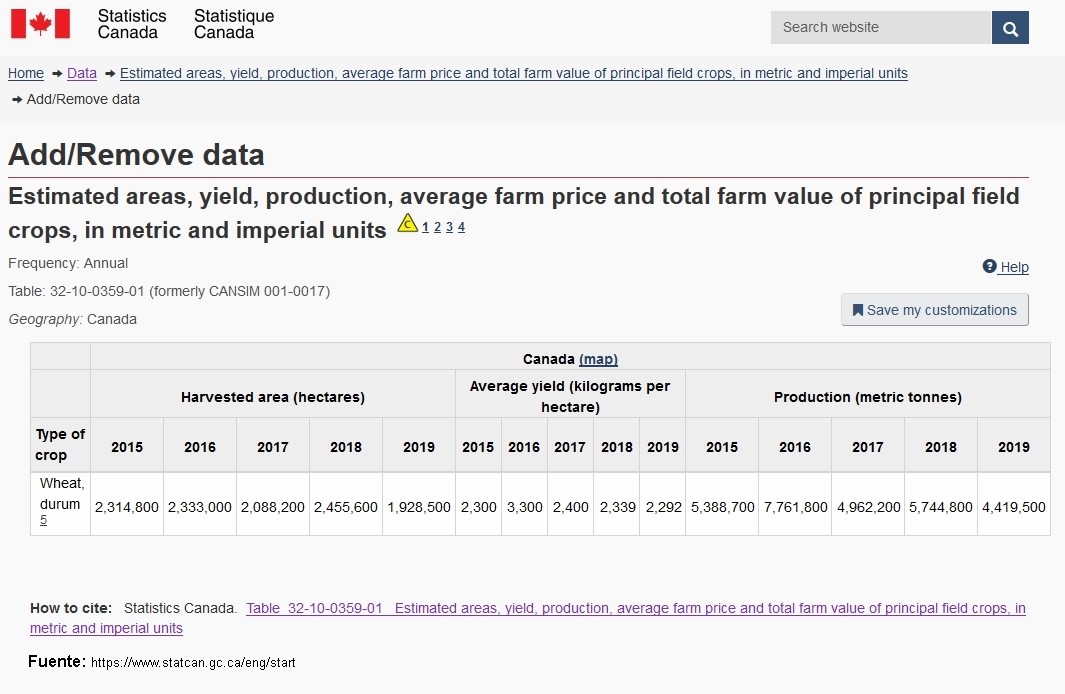The height and width of the screenshot is (694, 1065).
Task: Open footnote 5 under Wheat, durum
Action: [x=43, y=520]
